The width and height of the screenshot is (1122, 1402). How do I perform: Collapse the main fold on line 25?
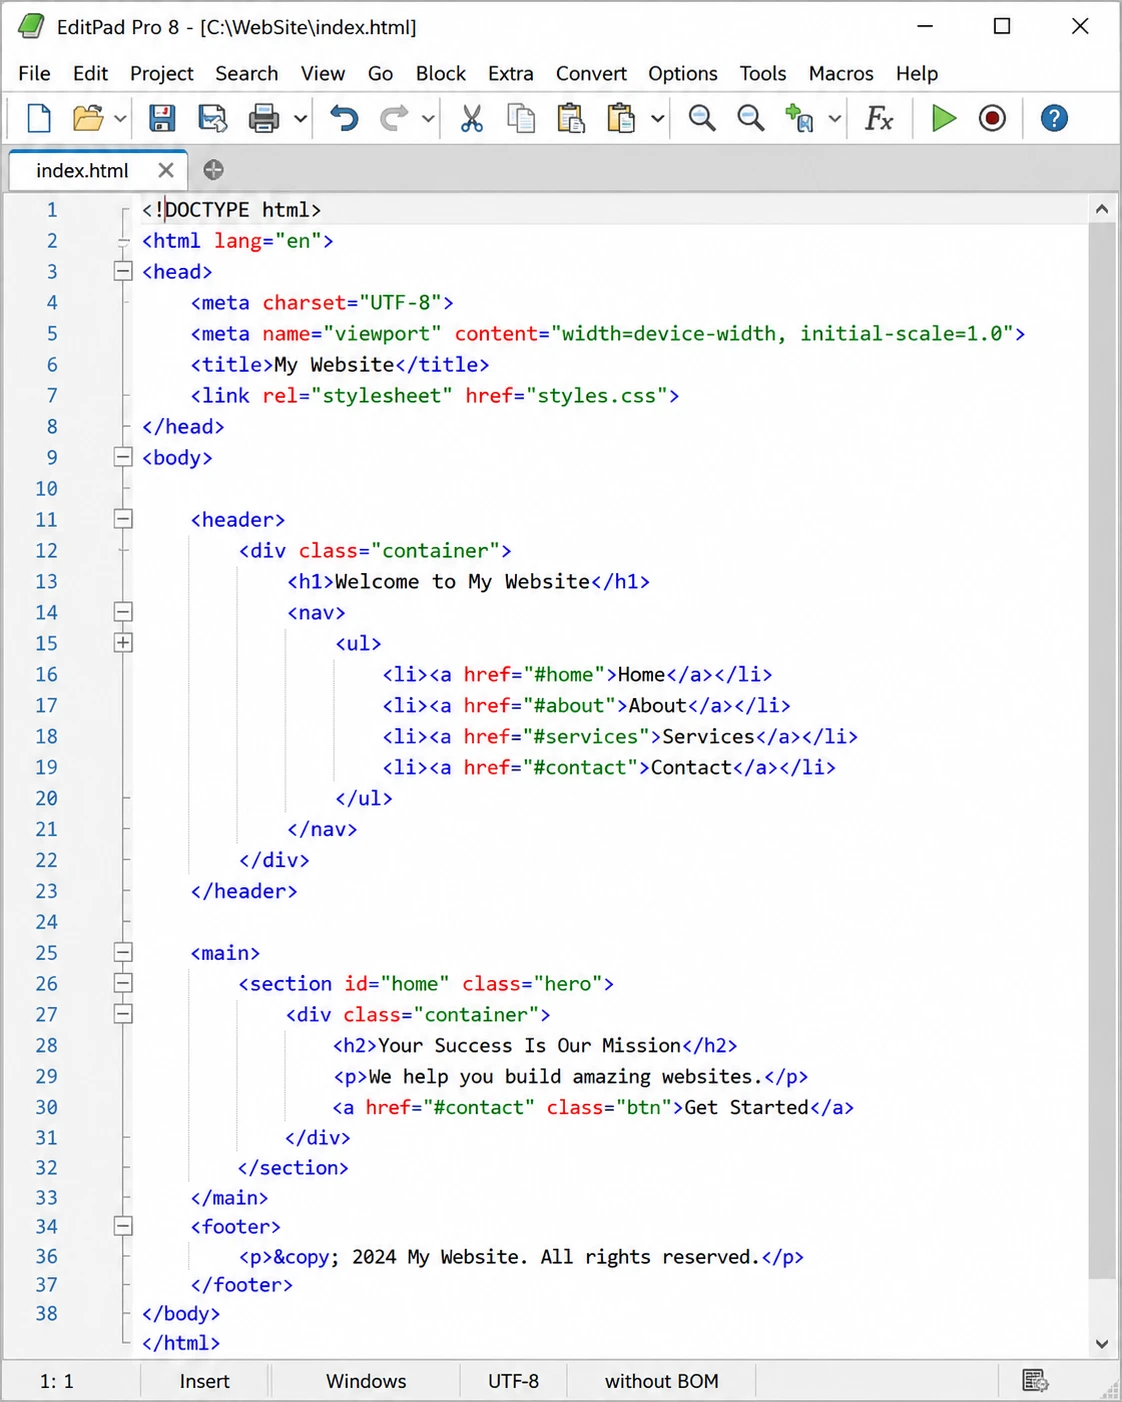tap(123, 952)
